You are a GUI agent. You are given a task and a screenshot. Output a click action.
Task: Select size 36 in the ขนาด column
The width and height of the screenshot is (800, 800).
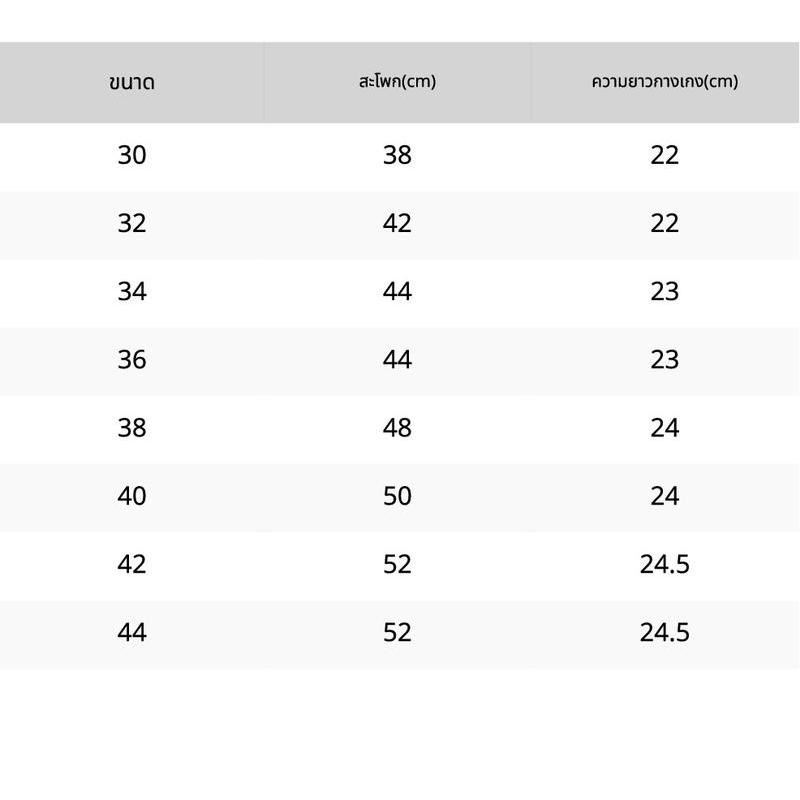pos(132,360)
